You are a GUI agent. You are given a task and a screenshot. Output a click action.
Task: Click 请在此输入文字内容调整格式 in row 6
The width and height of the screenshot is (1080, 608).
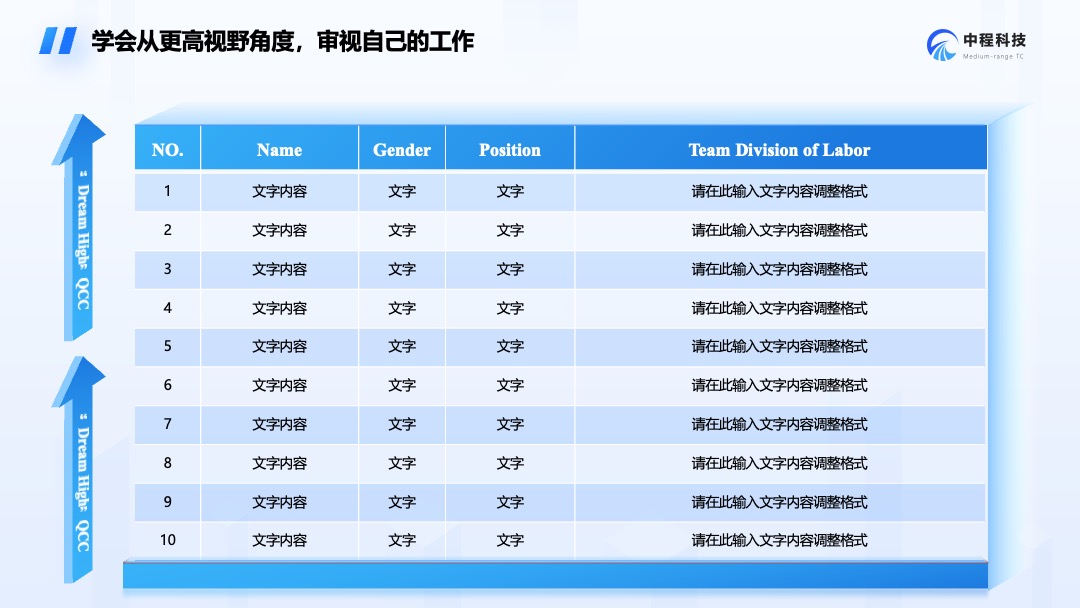click(780, 386)
